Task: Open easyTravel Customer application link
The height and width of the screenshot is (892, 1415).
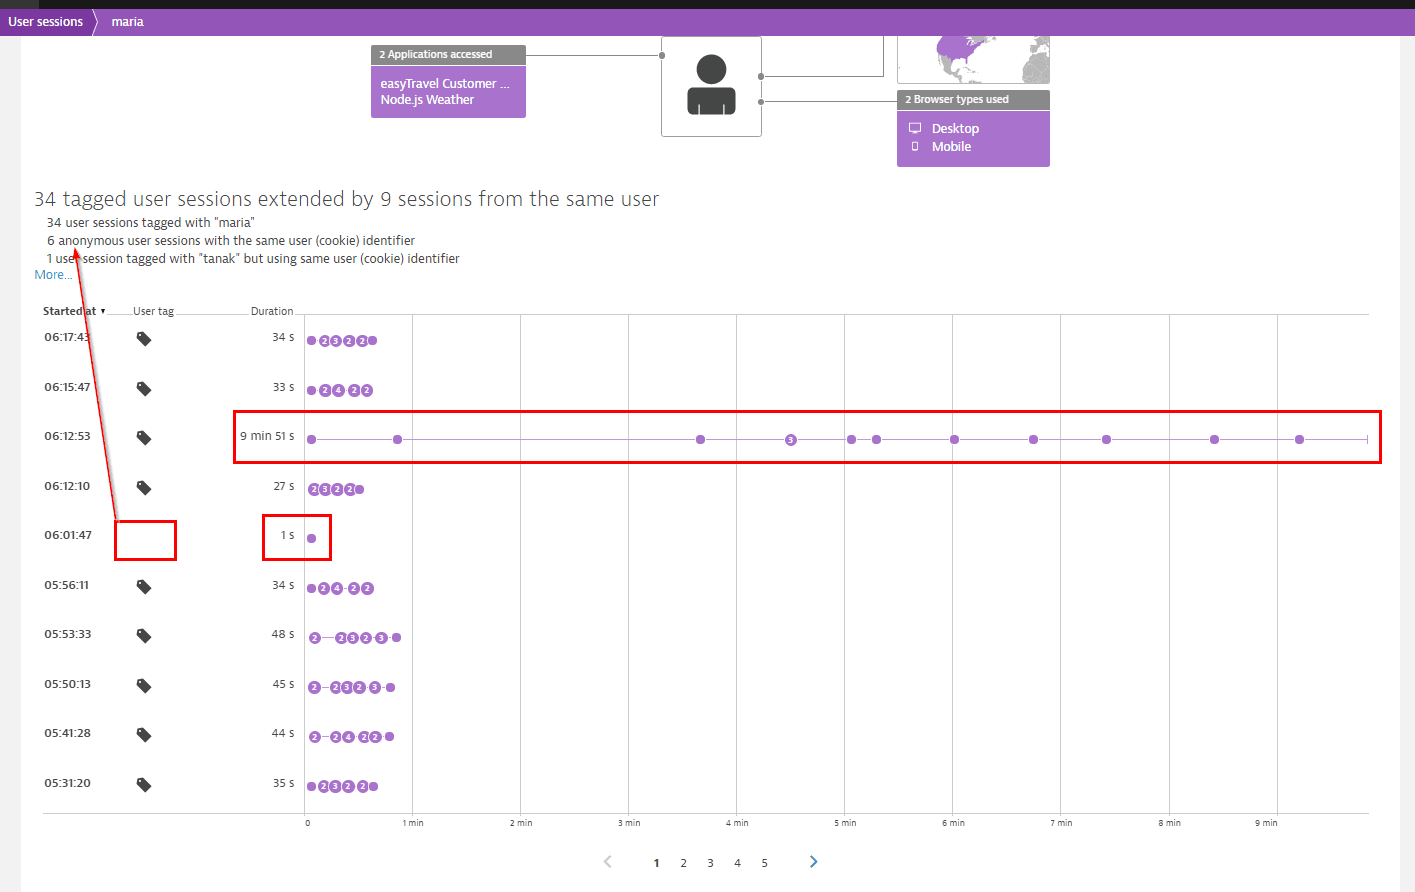Action: 444,84
